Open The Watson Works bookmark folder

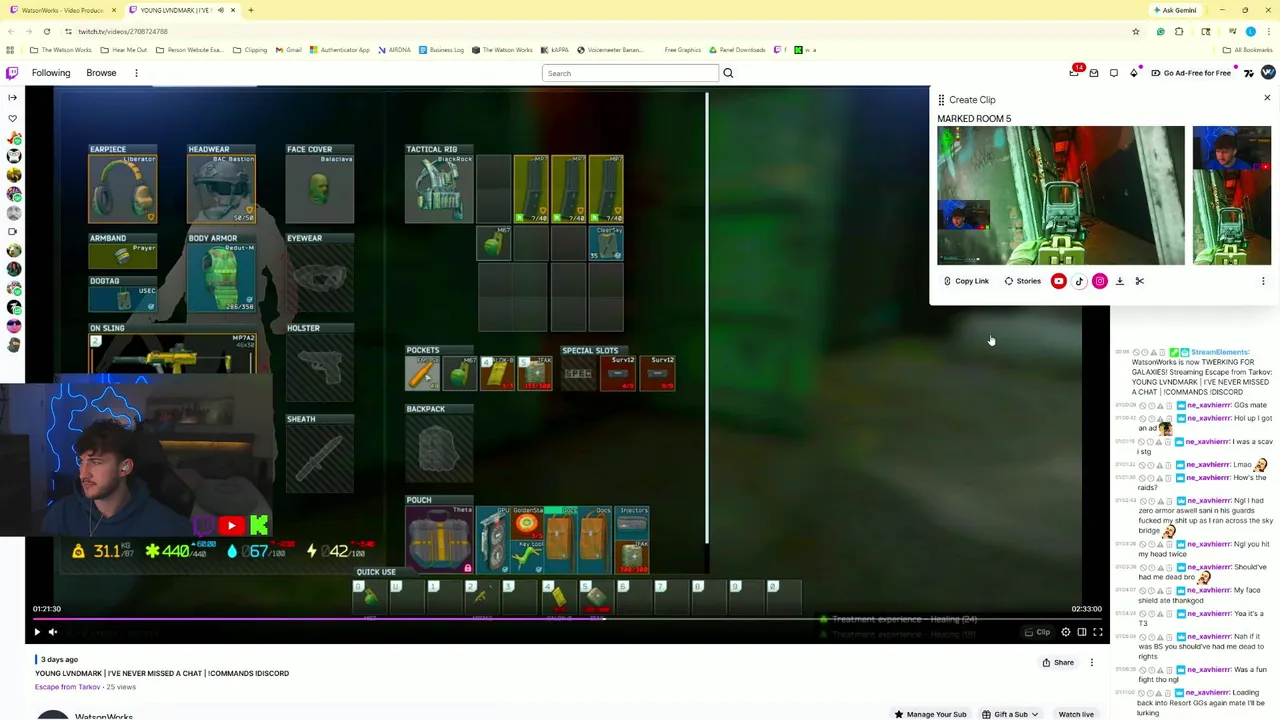click(x=61, y=50)
